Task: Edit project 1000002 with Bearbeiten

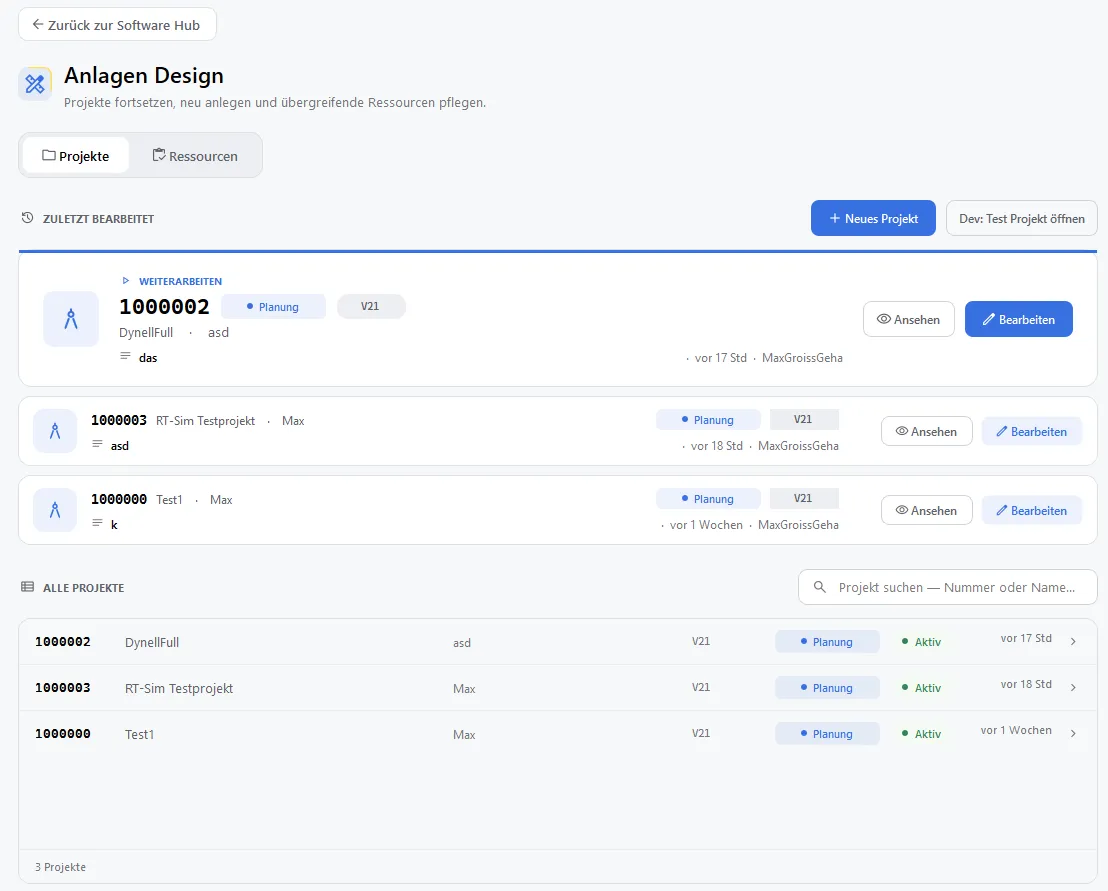Action: tap(1019, 319)
